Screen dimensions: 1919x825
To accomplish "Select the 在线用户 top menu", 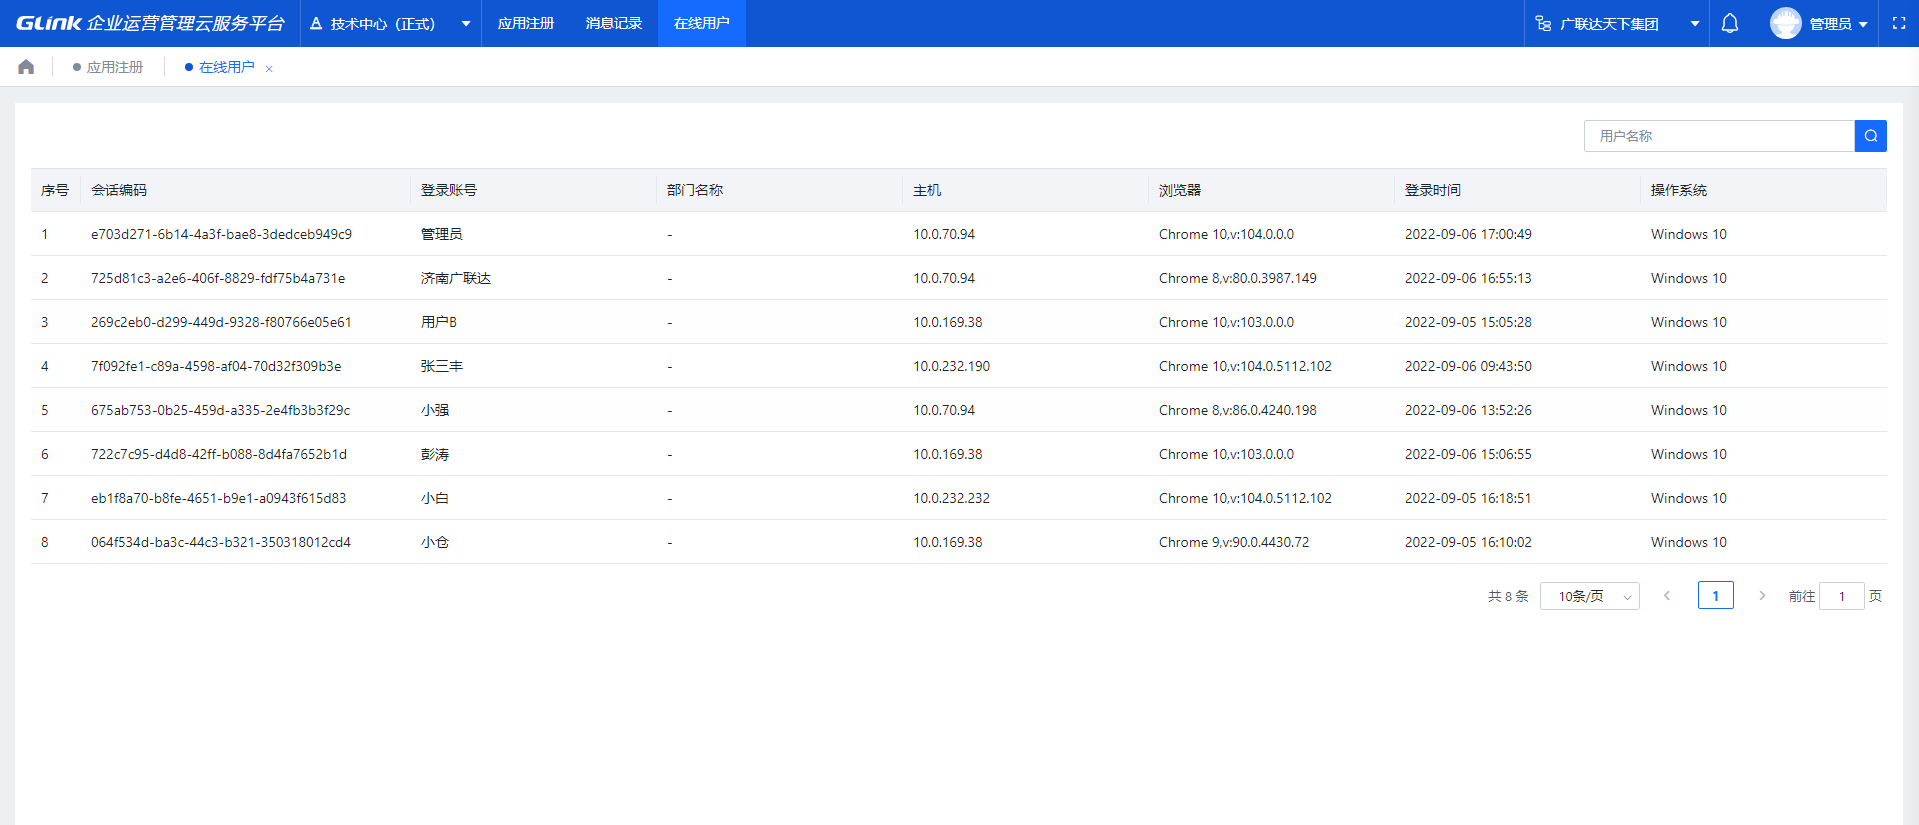I will [x=702, y=23].
